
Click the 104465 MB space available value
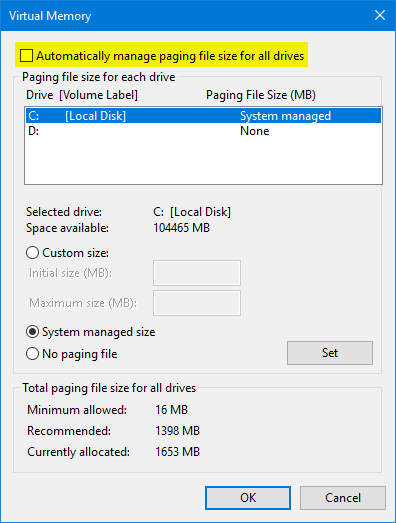(181, 228)
